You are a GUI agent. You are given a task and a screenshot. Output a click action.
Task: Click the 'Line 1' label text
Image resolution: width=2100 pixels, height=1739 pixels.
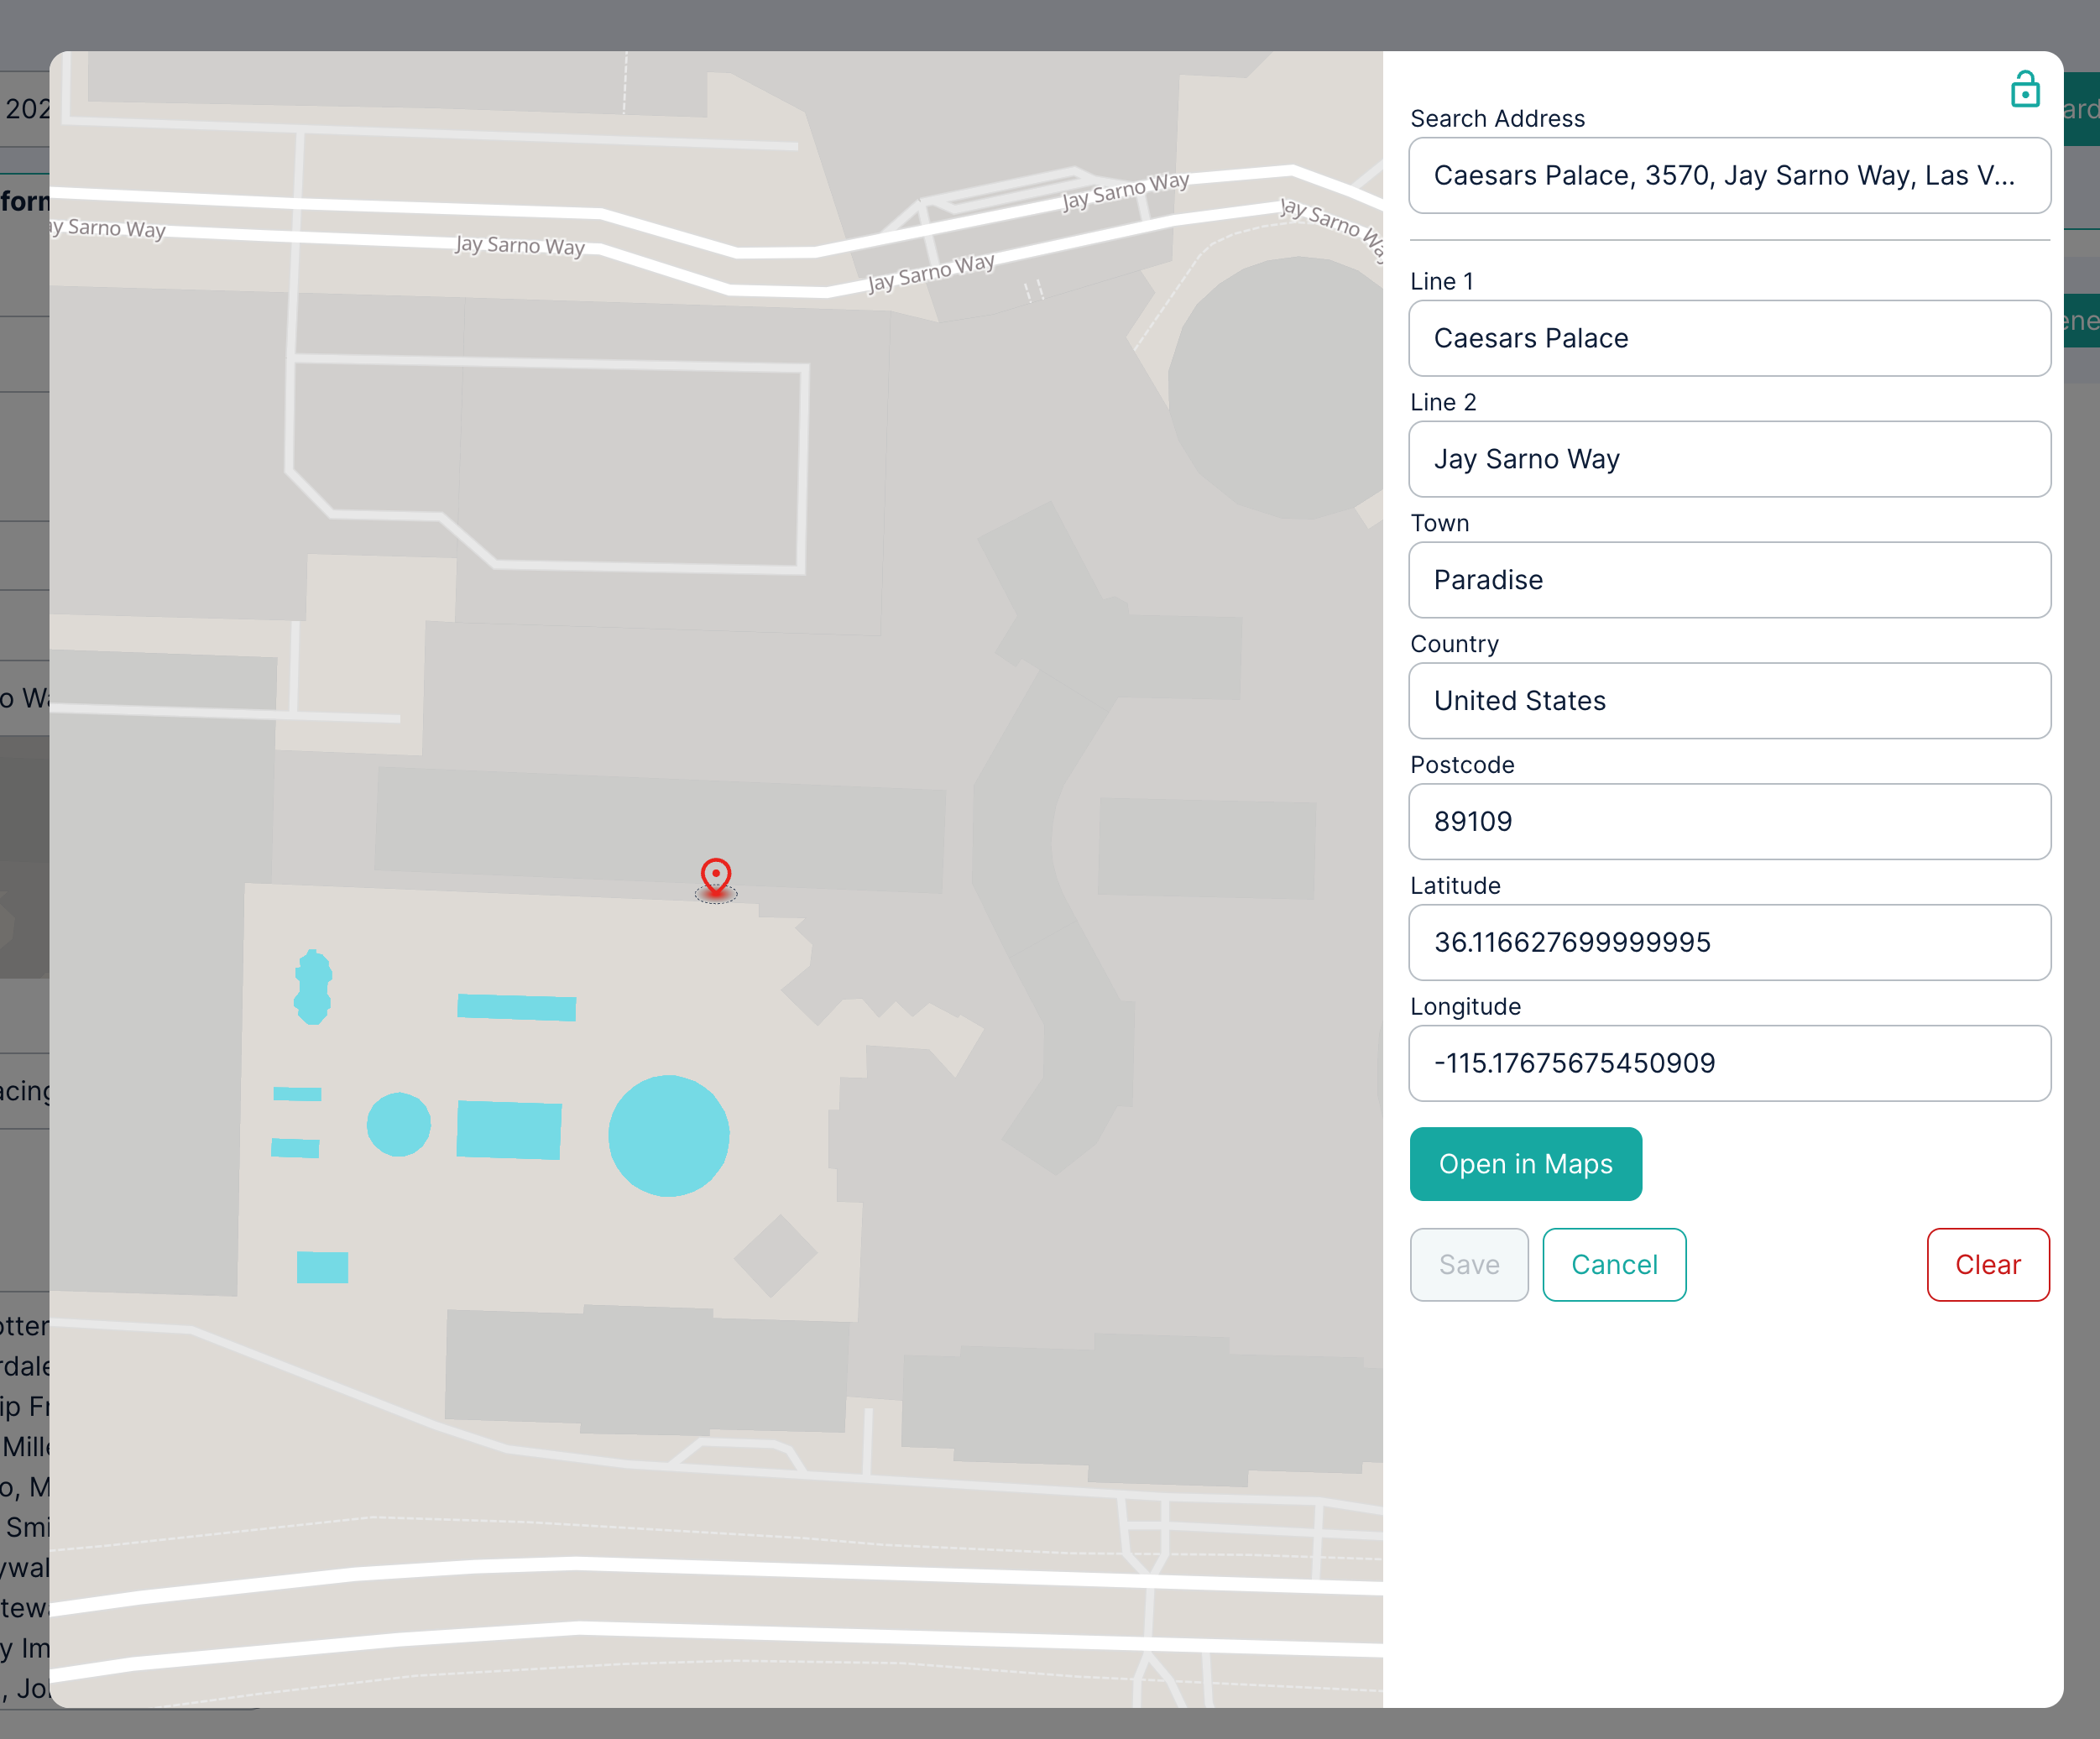pyautogui.click(x=1441, y=282)
